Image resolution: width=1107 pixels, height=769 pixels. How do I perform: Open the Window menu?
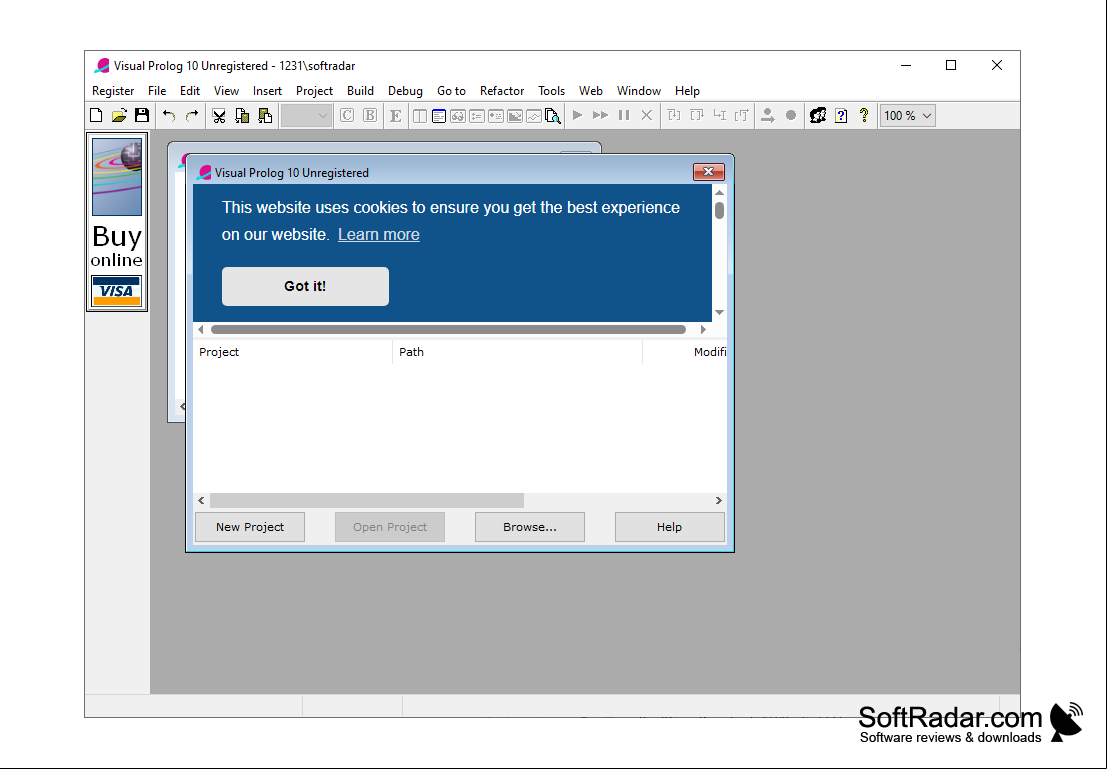pyautogui.click(x=639, y=90)
